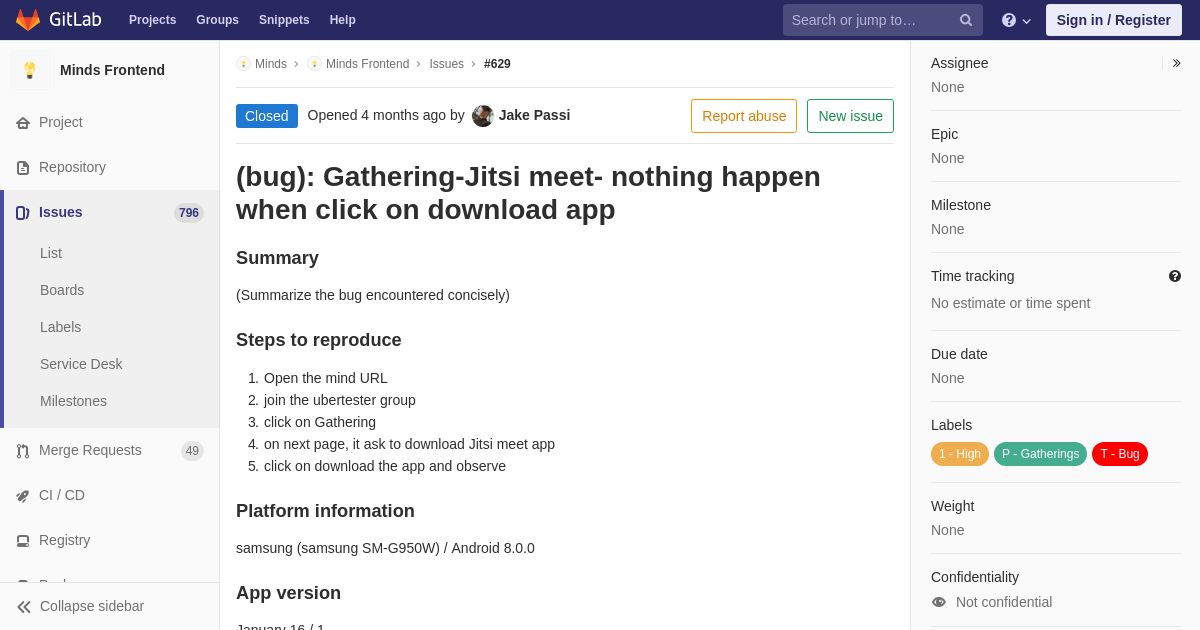Image resolution: width=1200 pixels, height=630 pixels.
Task: Click the Sign in / Register button
Action: click(1114, 20)
